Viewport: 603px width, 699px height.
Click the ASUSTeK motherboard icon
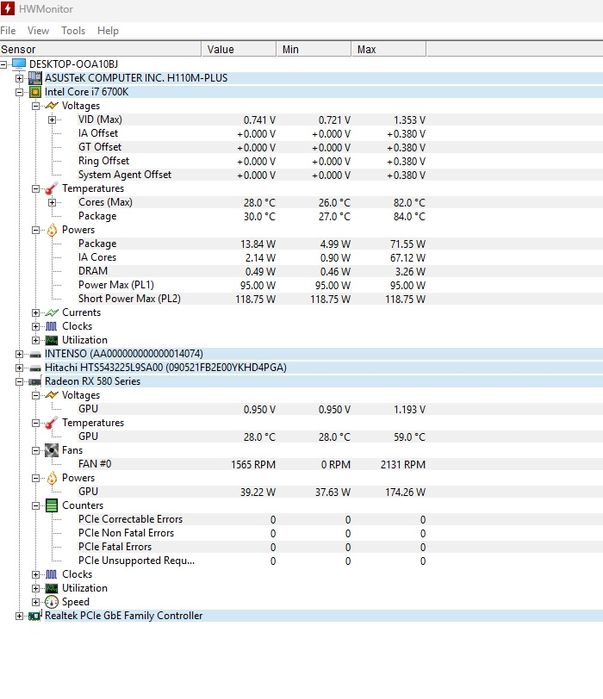coord(35,78)
